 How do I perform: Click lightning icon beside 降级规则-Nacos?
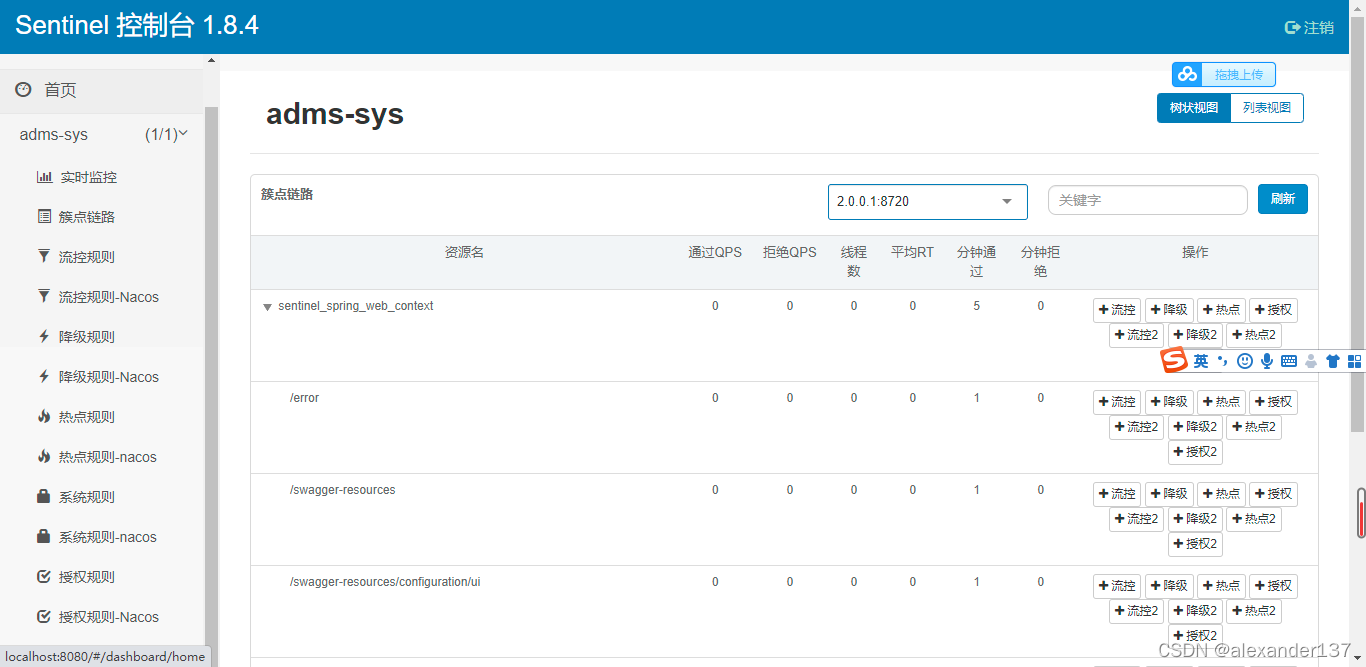tap(43, 376)
